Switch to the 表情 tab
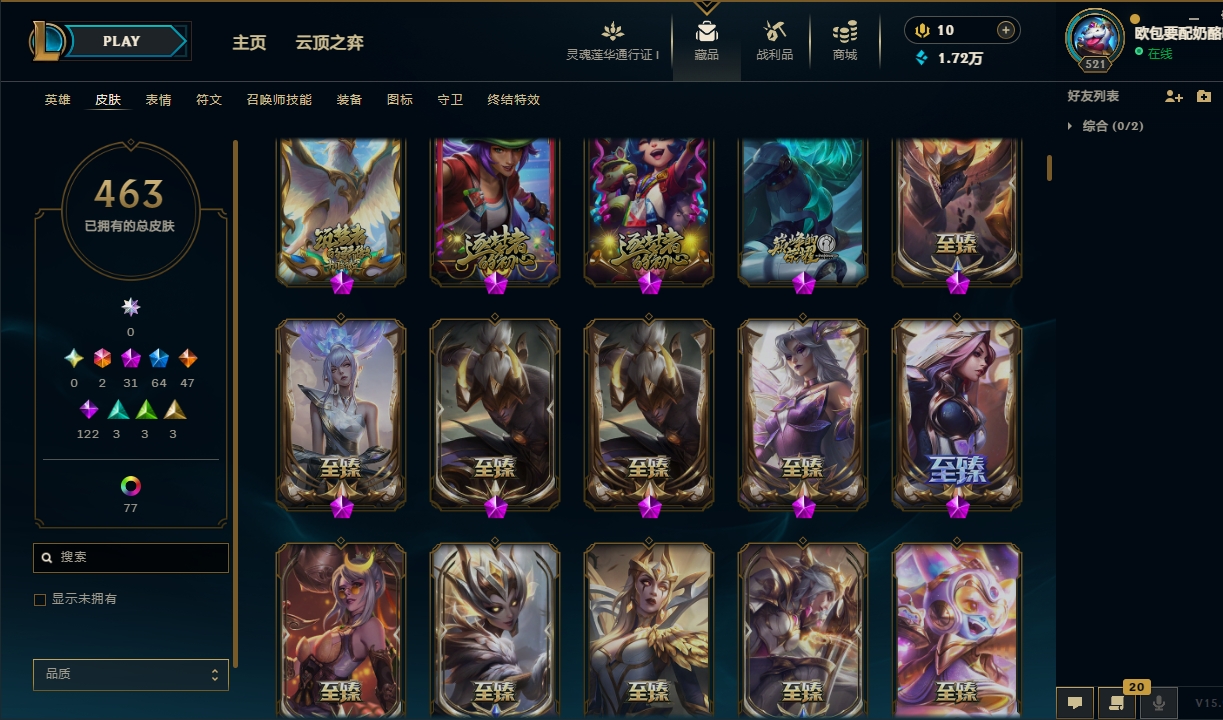Screen dimensions: 1223x720 [x=158, y=100]
